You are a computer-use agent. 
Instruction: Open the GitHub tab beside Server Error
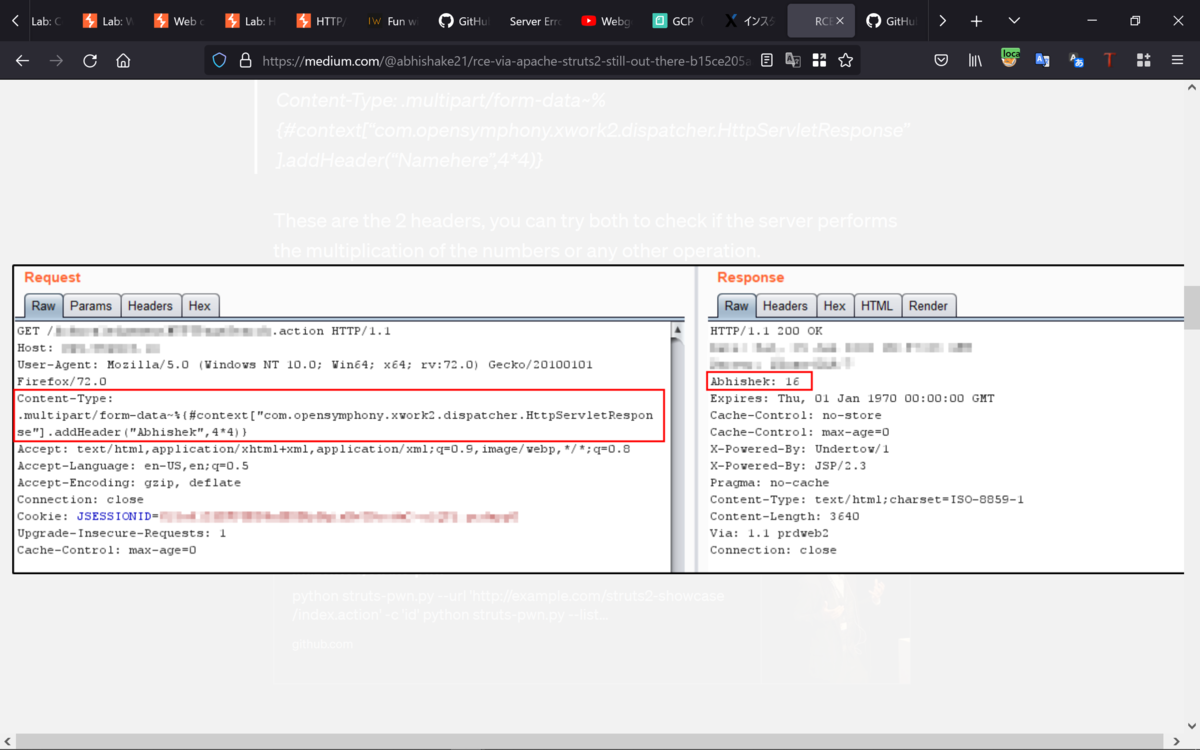(465, 21)
